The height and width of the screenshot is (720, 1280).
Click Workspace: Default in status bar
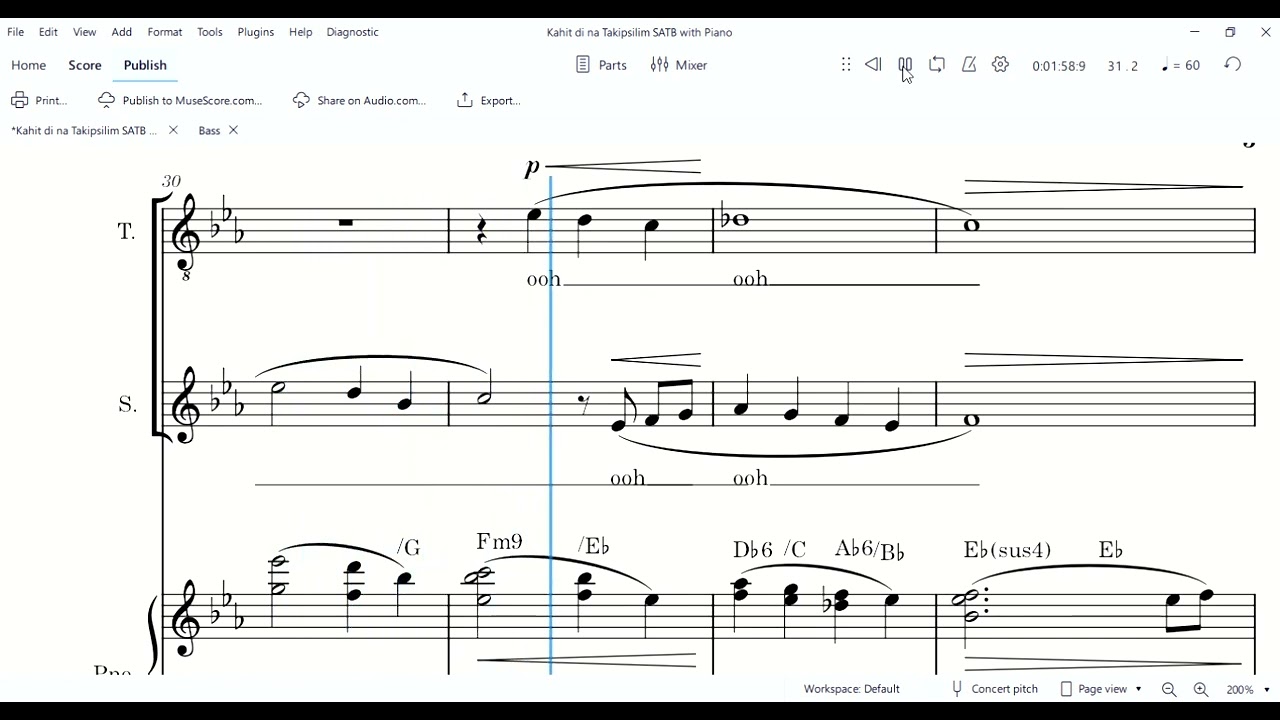pos(852,689)
